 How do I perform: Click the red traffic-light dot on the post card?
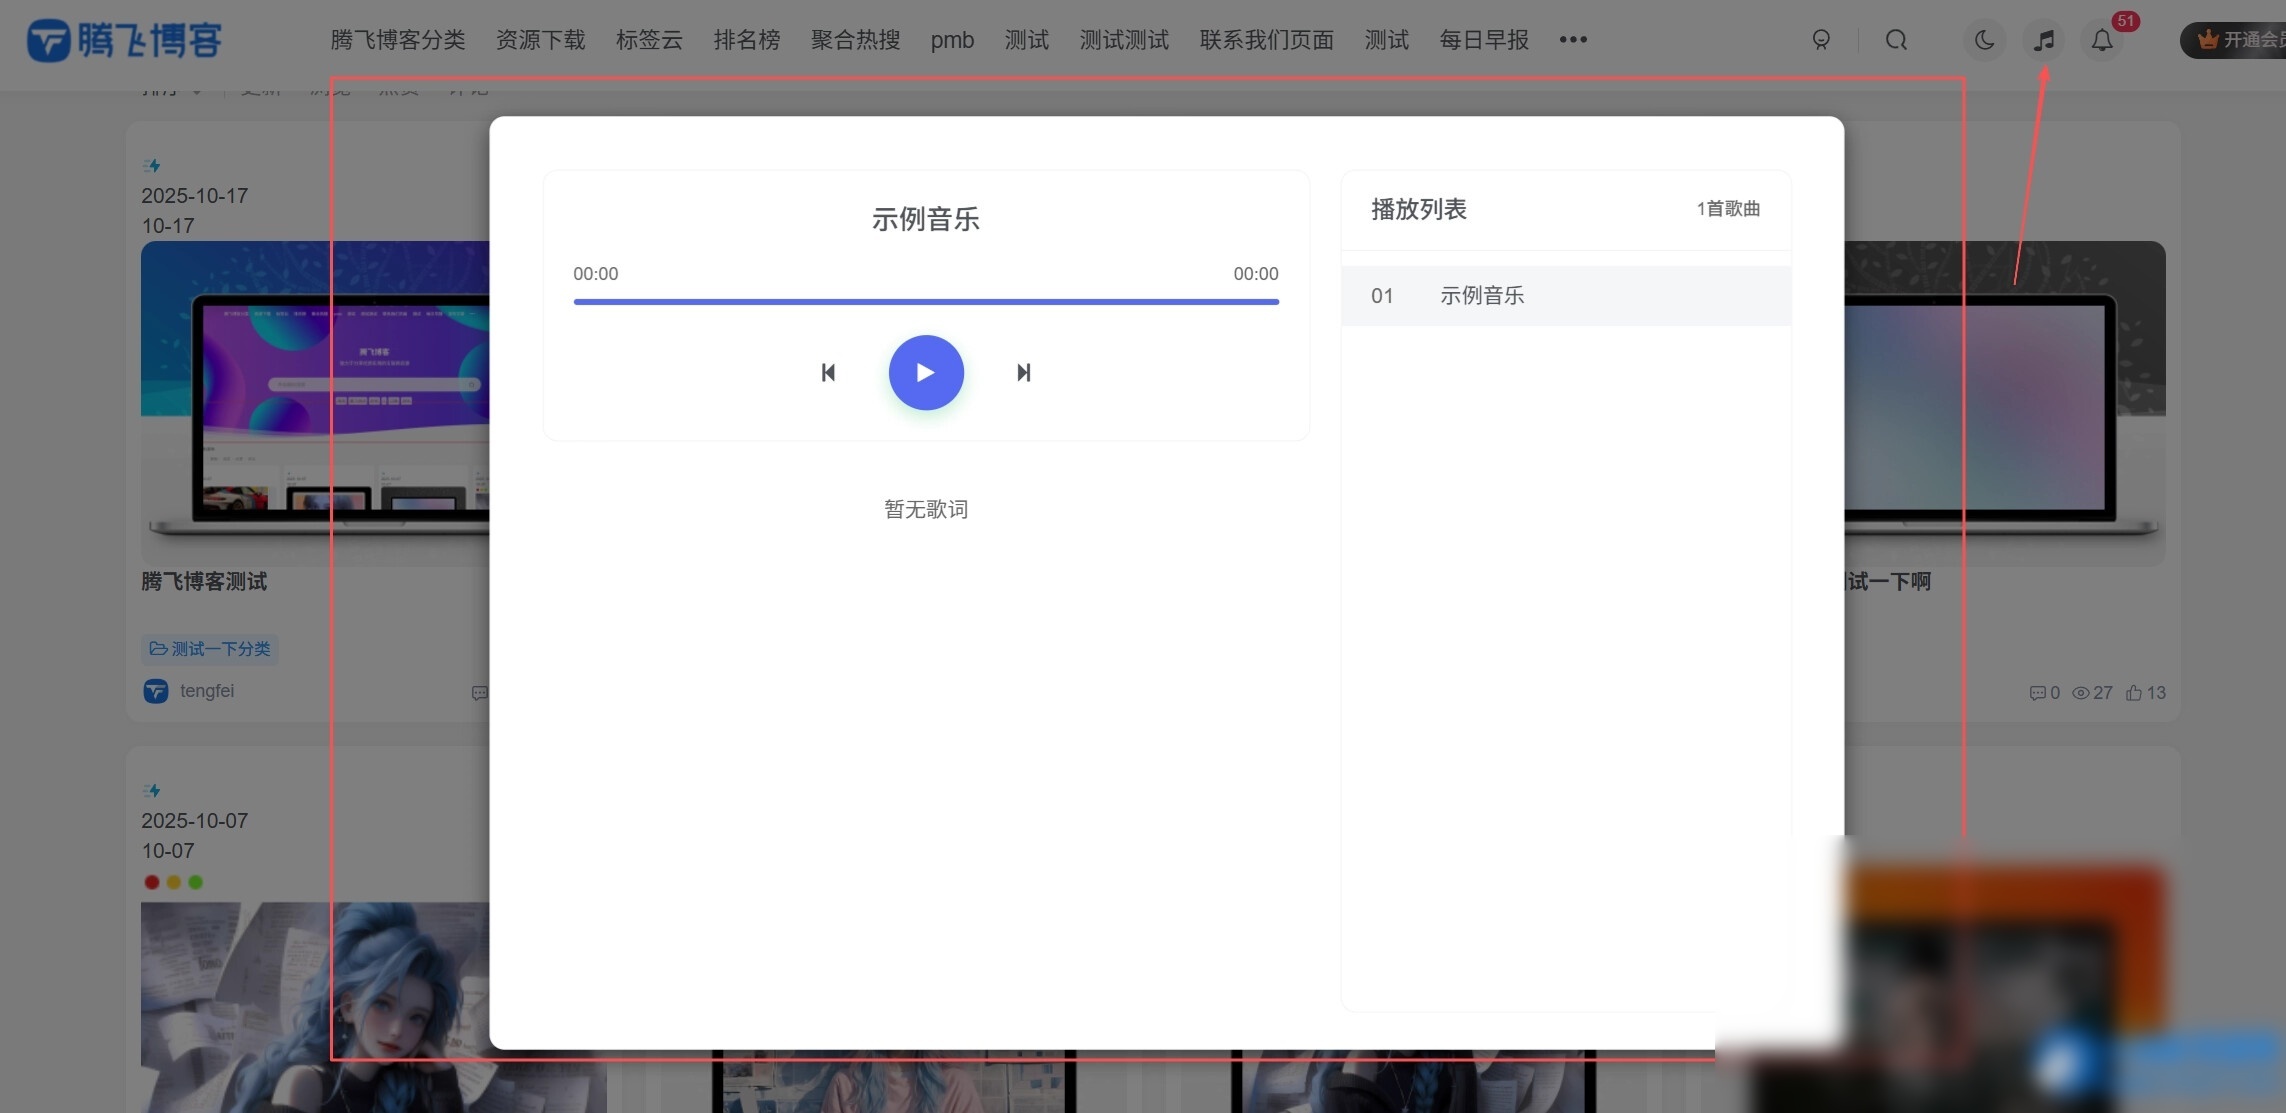click(x=151, y=882)
